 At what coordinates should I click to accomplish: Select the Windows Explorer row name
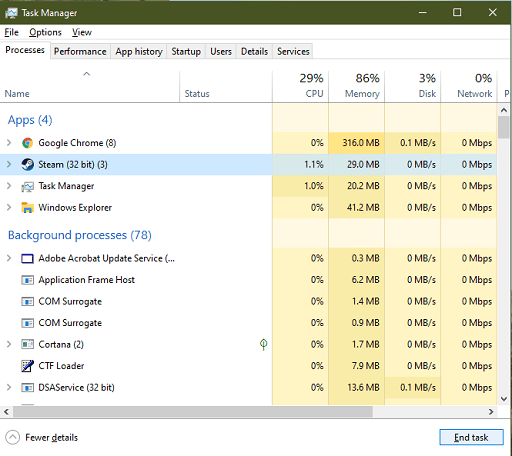coord(75,208)
